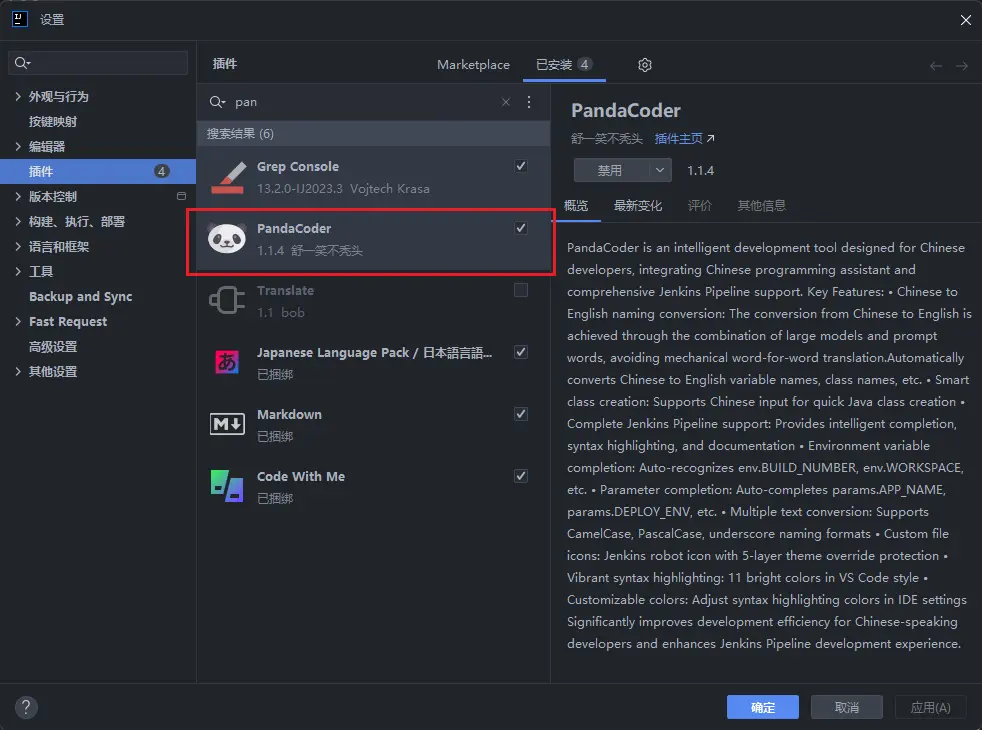Enable the Translate plugin checkbox

pyautogui.click(x=520, y=290)
